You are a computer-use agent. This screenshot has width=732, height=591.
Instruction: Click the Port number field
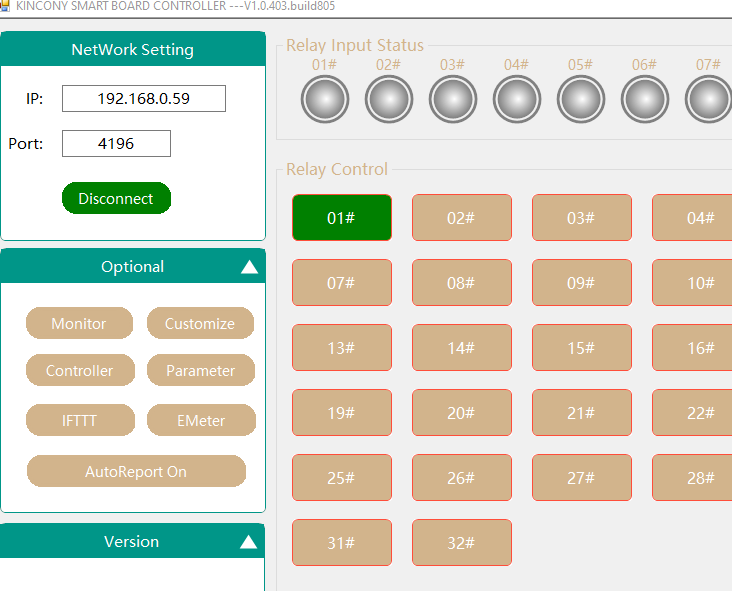point(116,144)
